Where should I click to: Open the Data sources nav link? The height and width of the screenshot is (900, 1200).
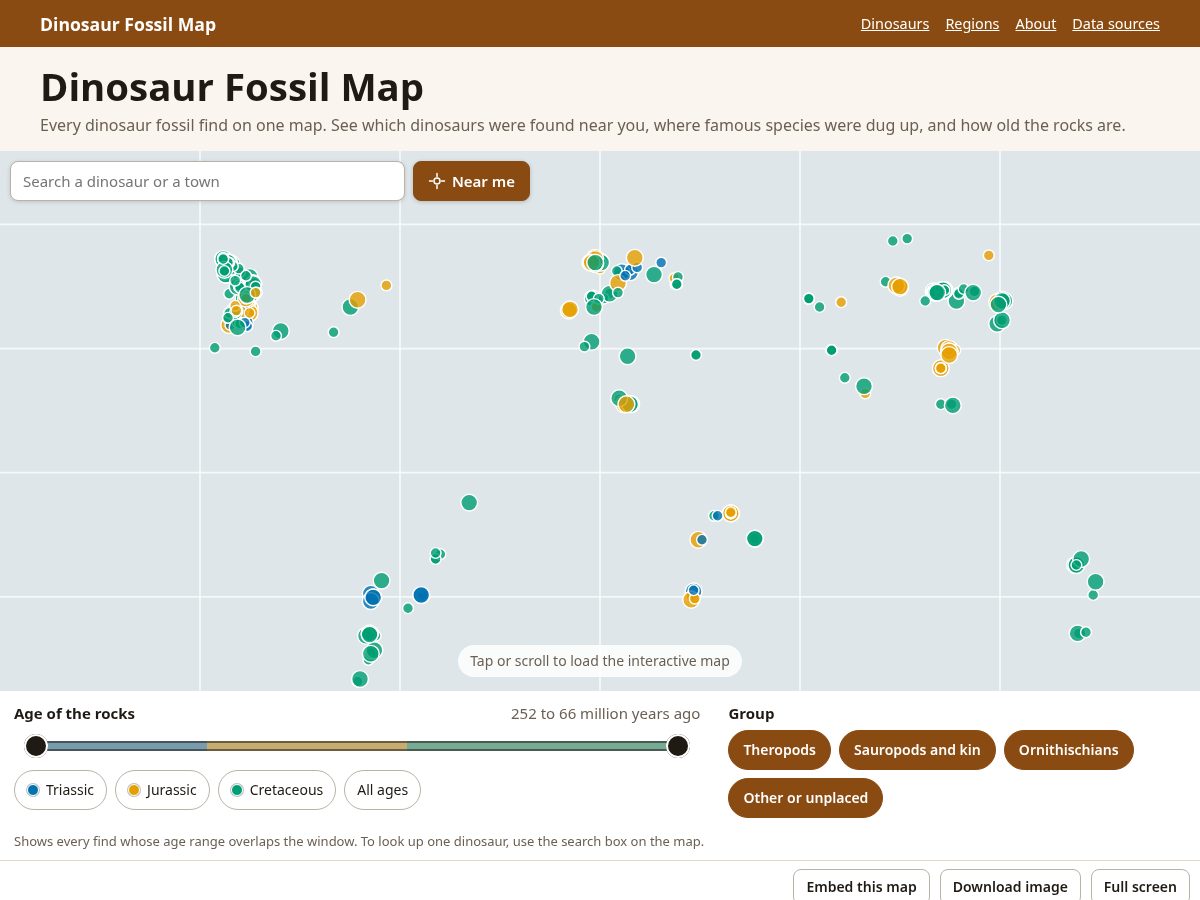pos(1116,24)
